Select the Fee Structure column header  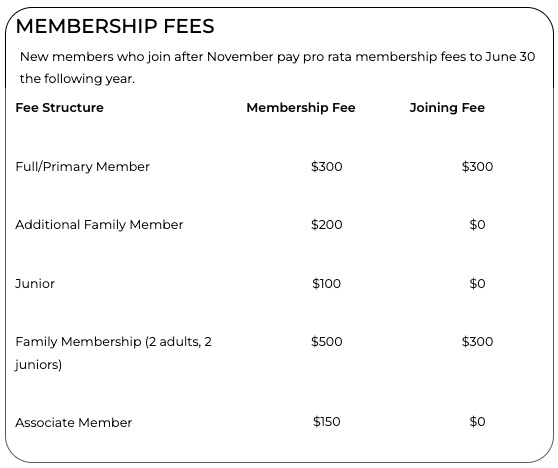tap(59, 107)
